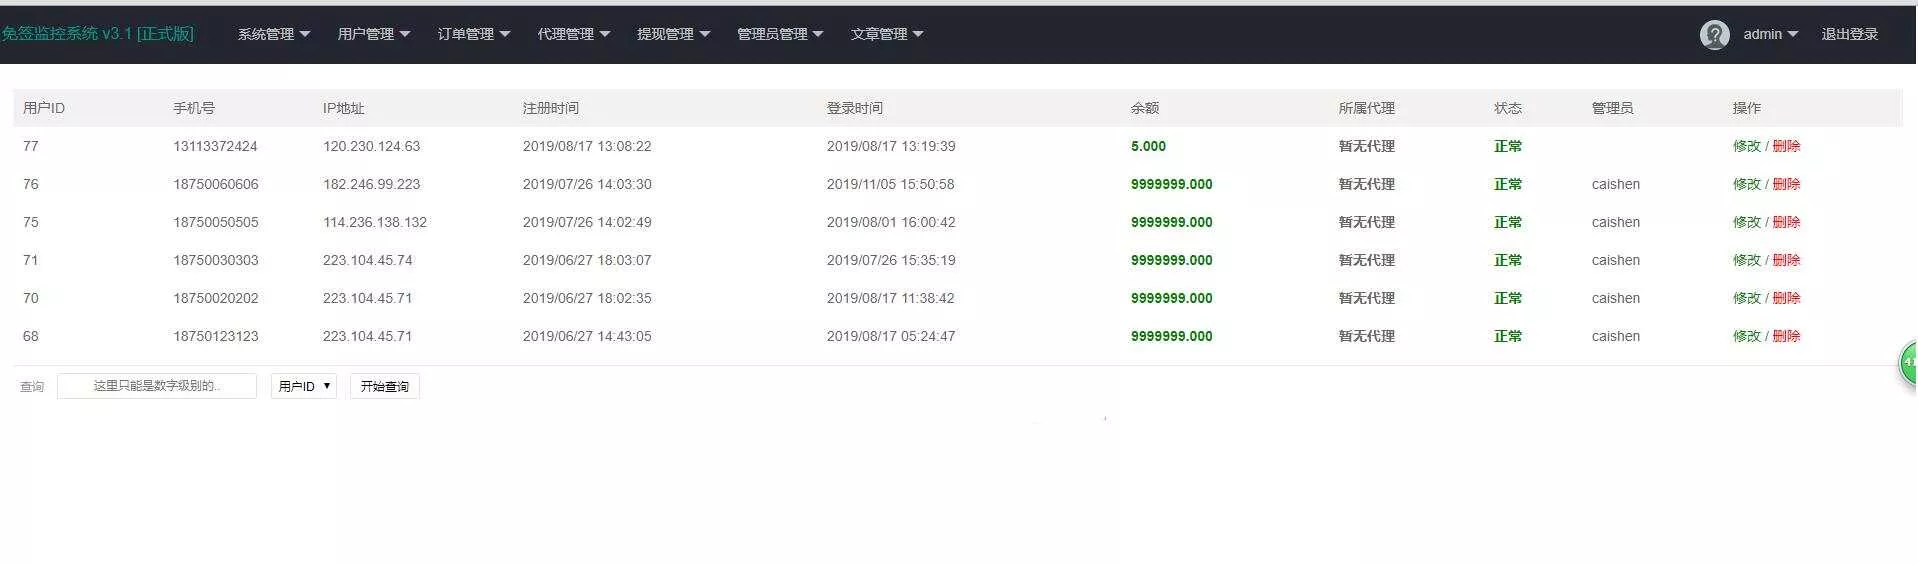1918x564 pixels.
Task: Click the admin avatar icon
Action: (x=1714, y=35)
